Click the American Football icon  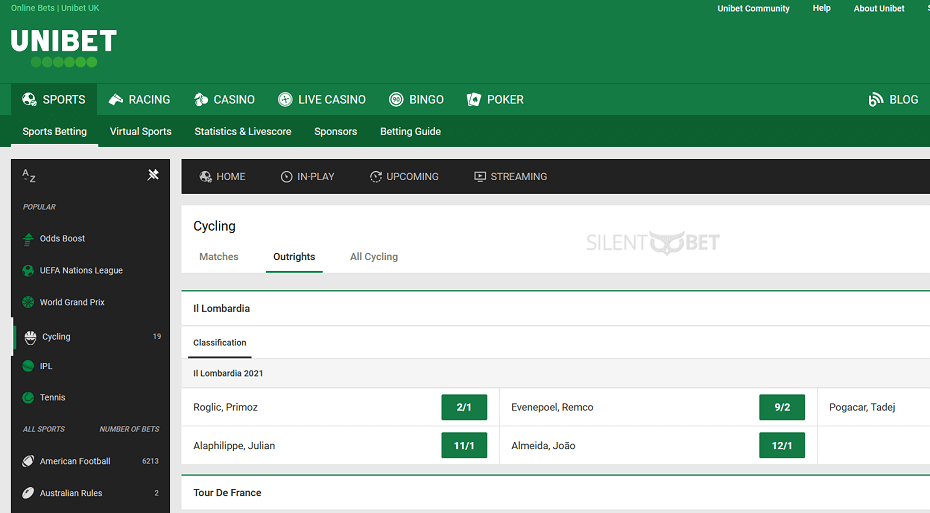tap(28, 461)
